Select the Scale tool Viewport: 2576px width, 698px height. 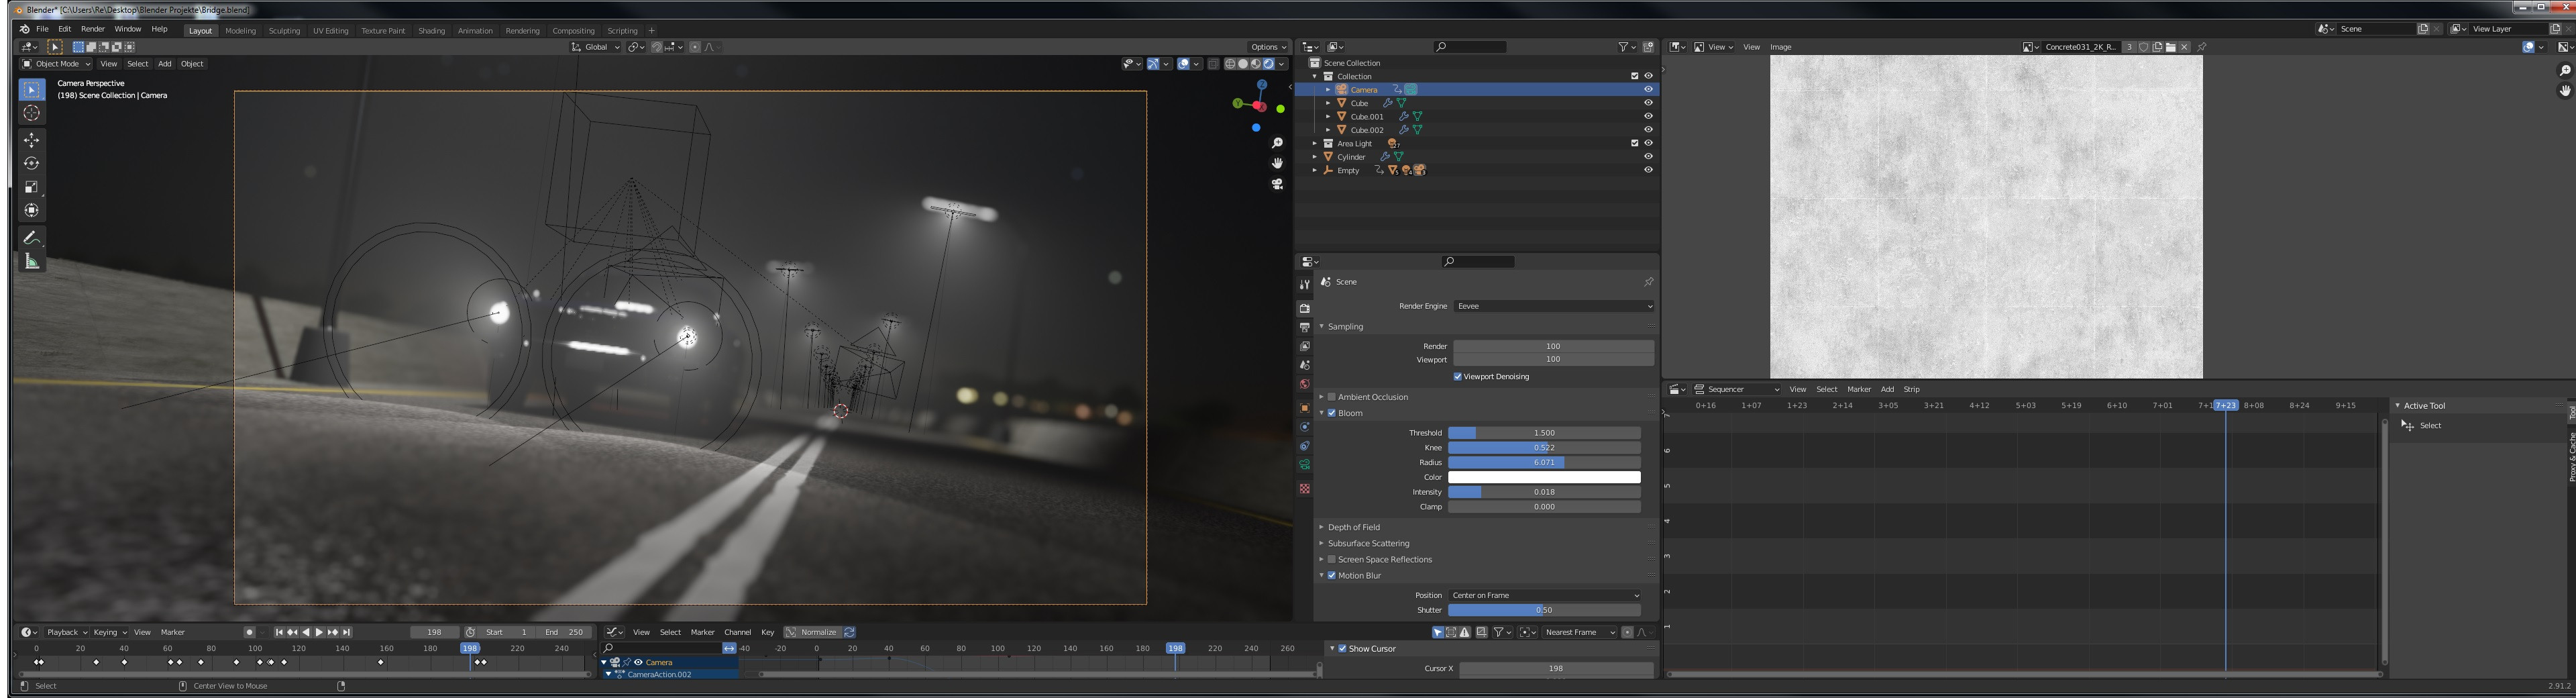point(32,187)
